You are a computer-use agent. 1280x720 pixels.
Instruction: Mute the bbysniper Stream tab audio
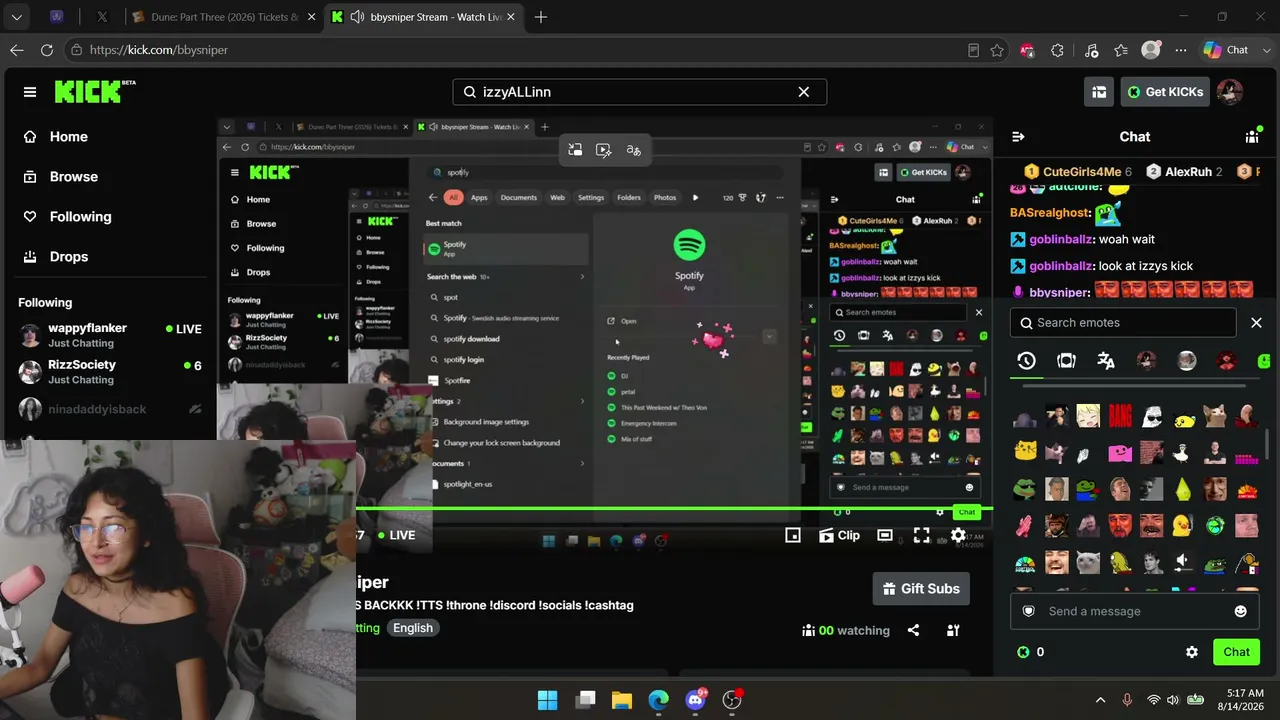357,17
